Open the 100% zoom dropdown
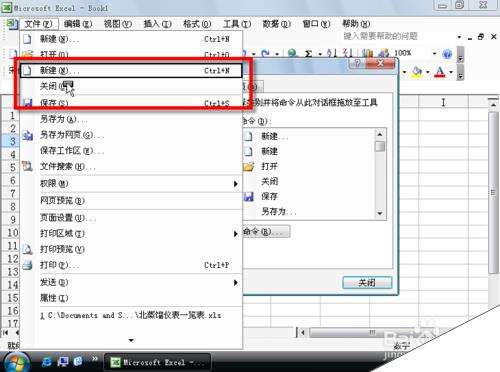The height and width of the screenshot is (372, 500). tap(434, 53)
